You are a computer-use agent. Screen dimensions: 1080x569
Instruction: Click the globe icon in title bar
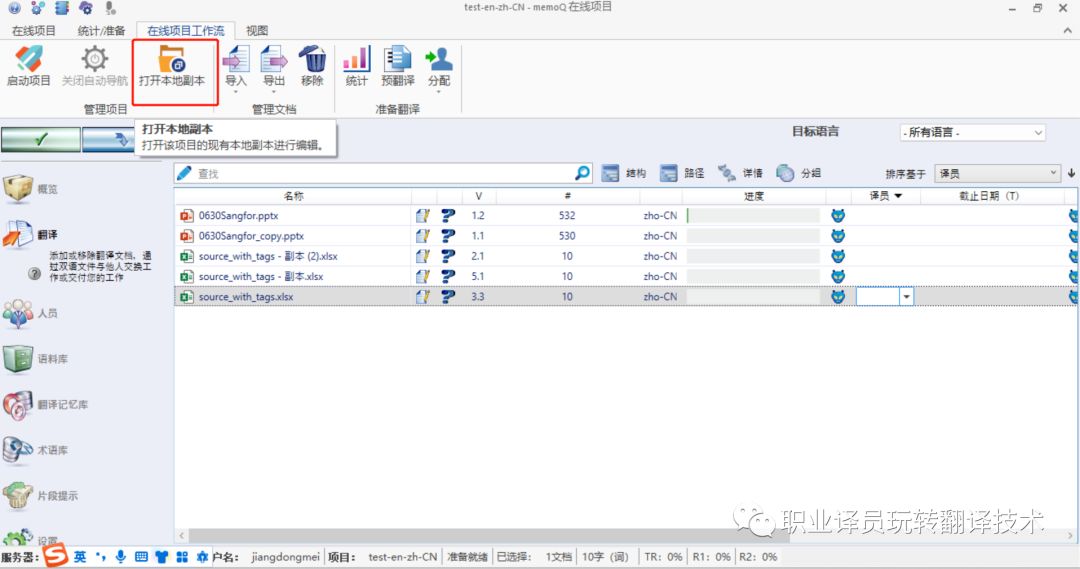(14, 8)
